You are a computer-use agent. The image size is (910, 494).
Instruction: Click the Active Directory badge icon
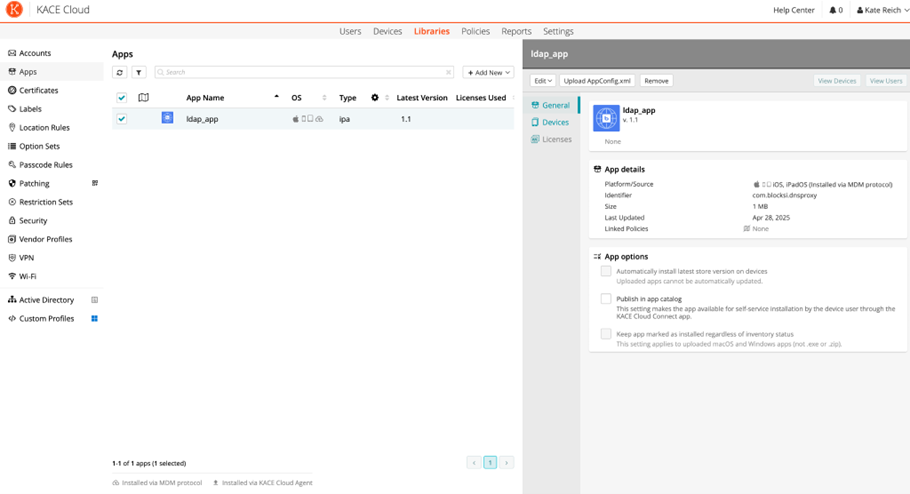(95, 300)
